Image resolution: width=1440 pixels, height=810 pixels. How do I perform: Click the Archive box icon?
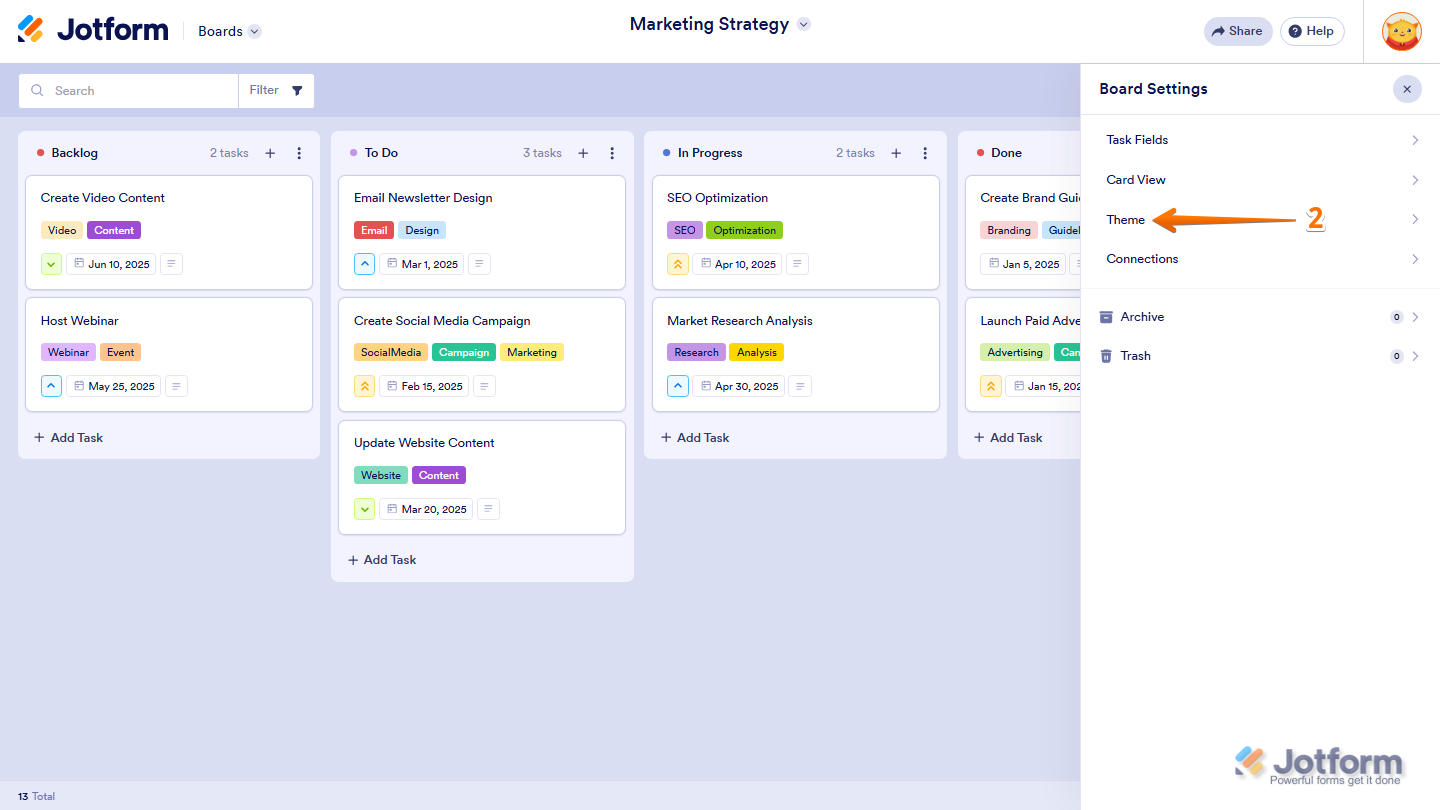[x=1106, y=317]
